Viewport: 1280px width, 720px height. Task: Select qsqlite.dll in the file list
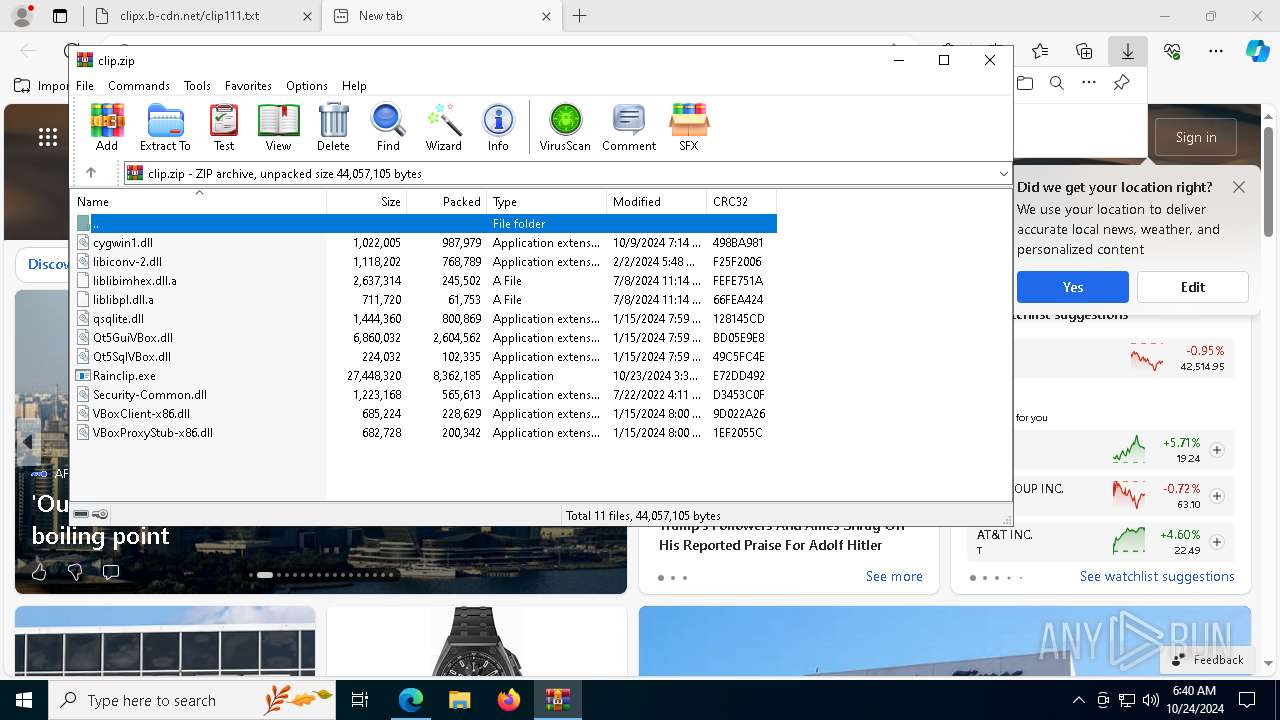[x=425, y=319]
